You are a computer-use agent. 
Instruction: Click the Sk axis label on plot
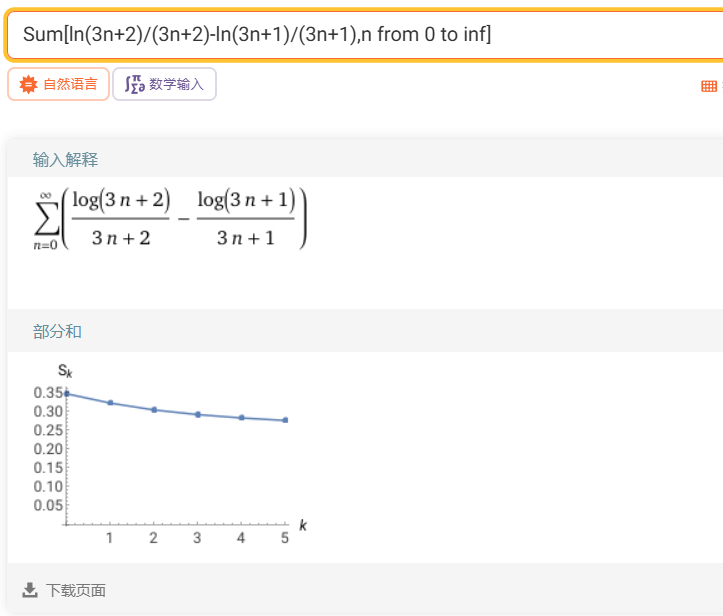tap(65, 371)
